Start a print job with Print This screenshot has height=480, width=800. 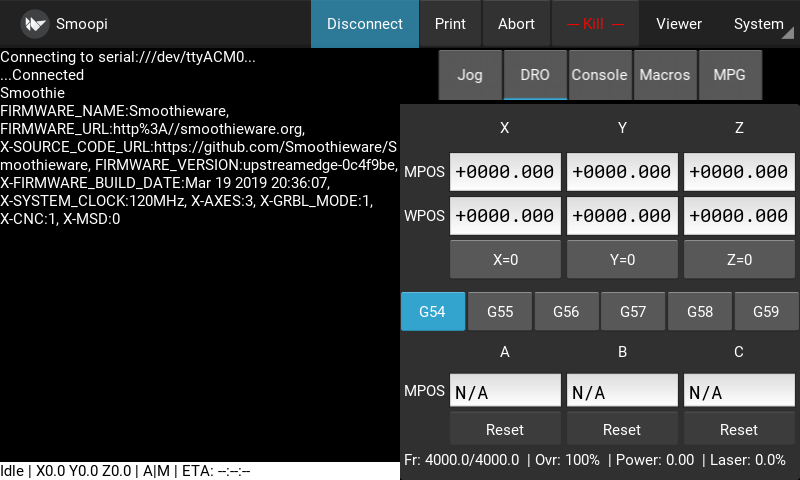[450, 24]
